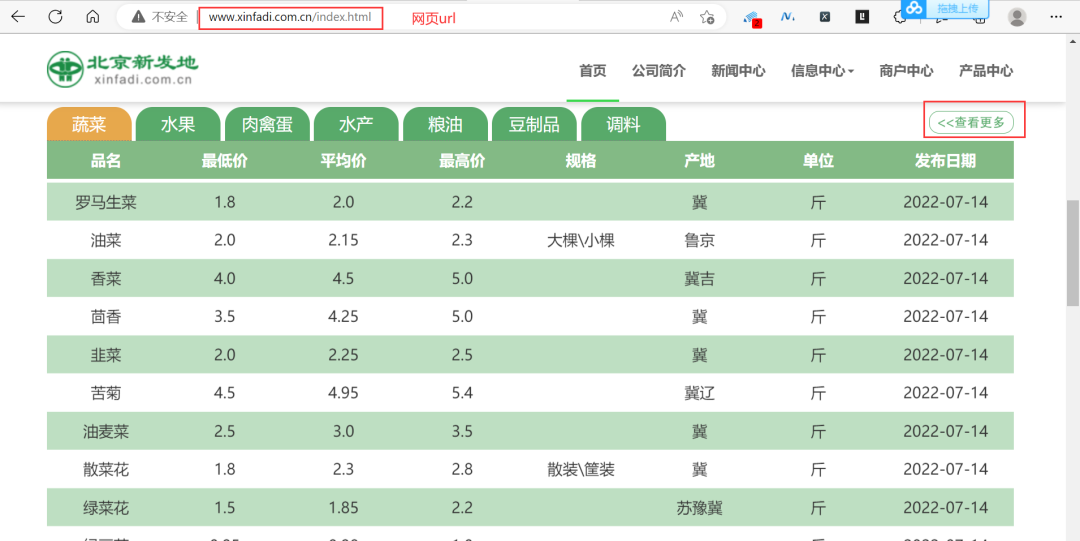The width and height of the screenshot is (1080, 541).
Task: Click the 1.85 average price for 绿菜花
Action: click(343, 508)
